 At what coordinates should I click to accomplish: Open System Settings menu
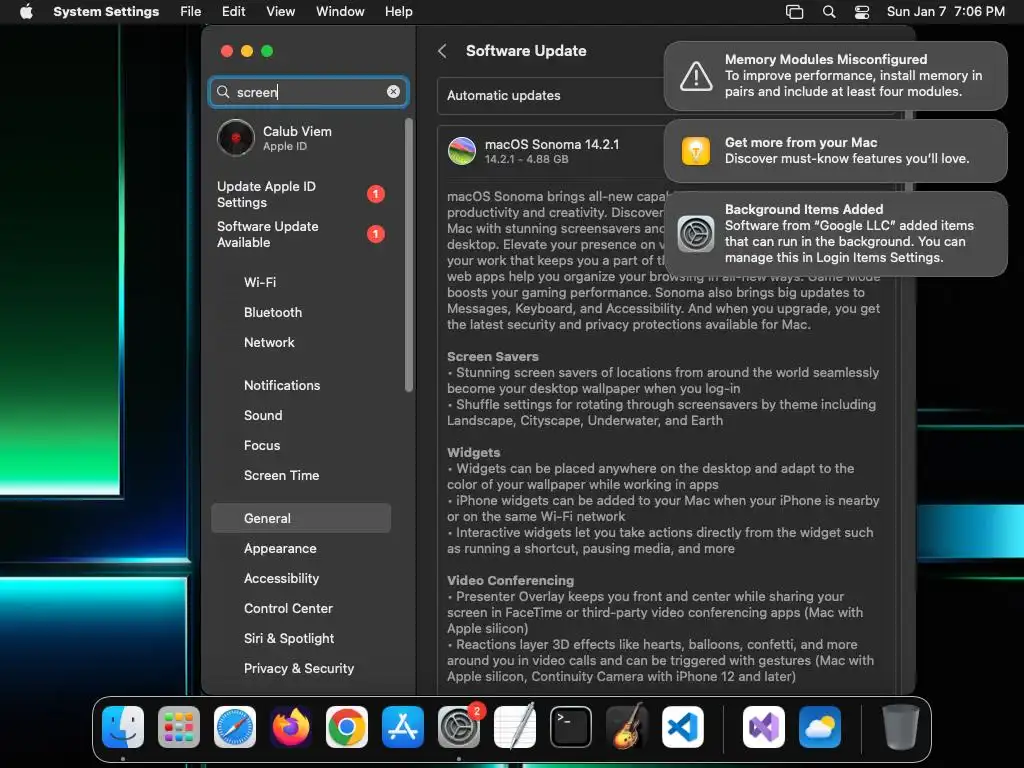(106, 12)
